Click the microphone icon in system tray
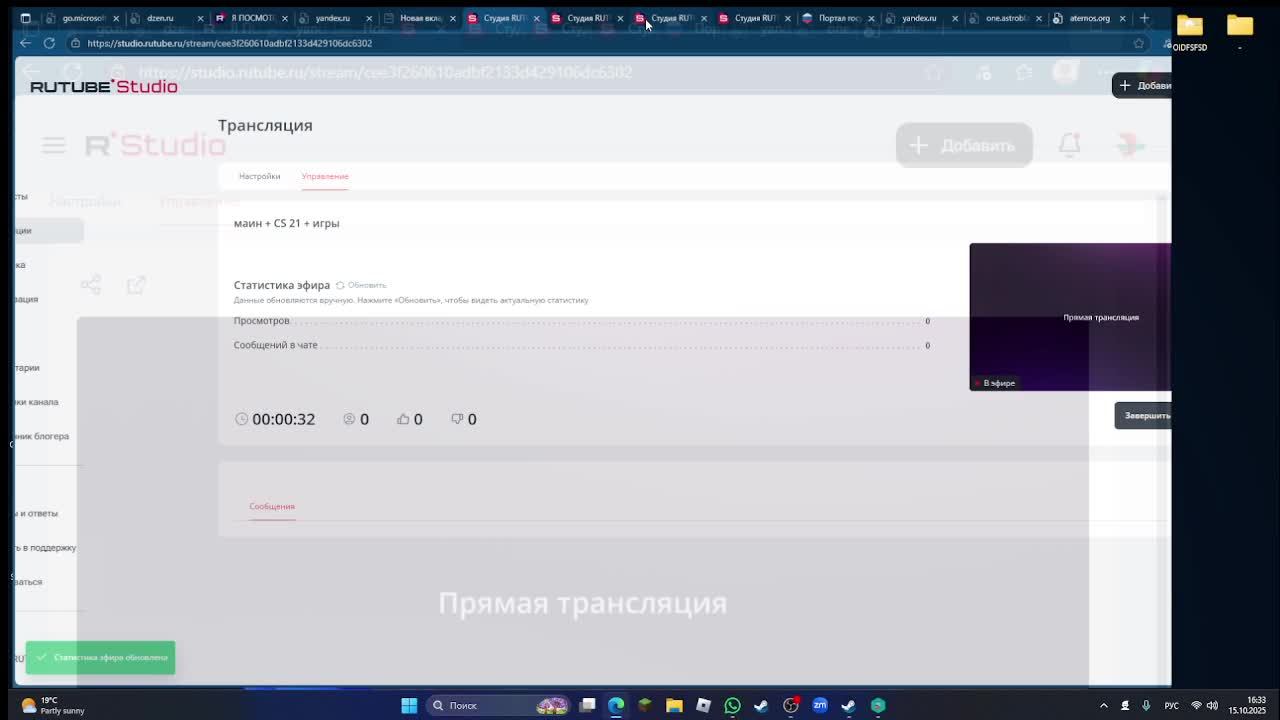1280x720 pixels. [1146, 705]
